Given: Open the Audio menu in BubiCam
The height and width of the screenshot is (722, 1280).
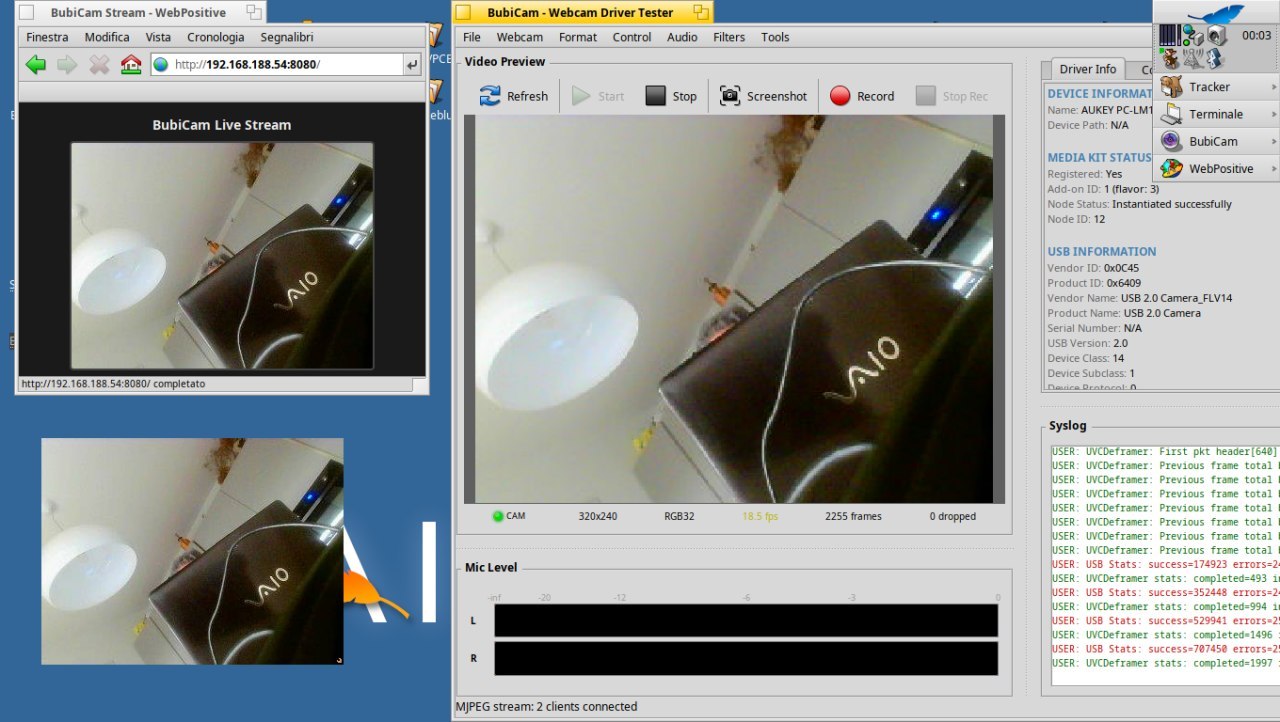Looking at the screenshot, I should click(682, 37).
